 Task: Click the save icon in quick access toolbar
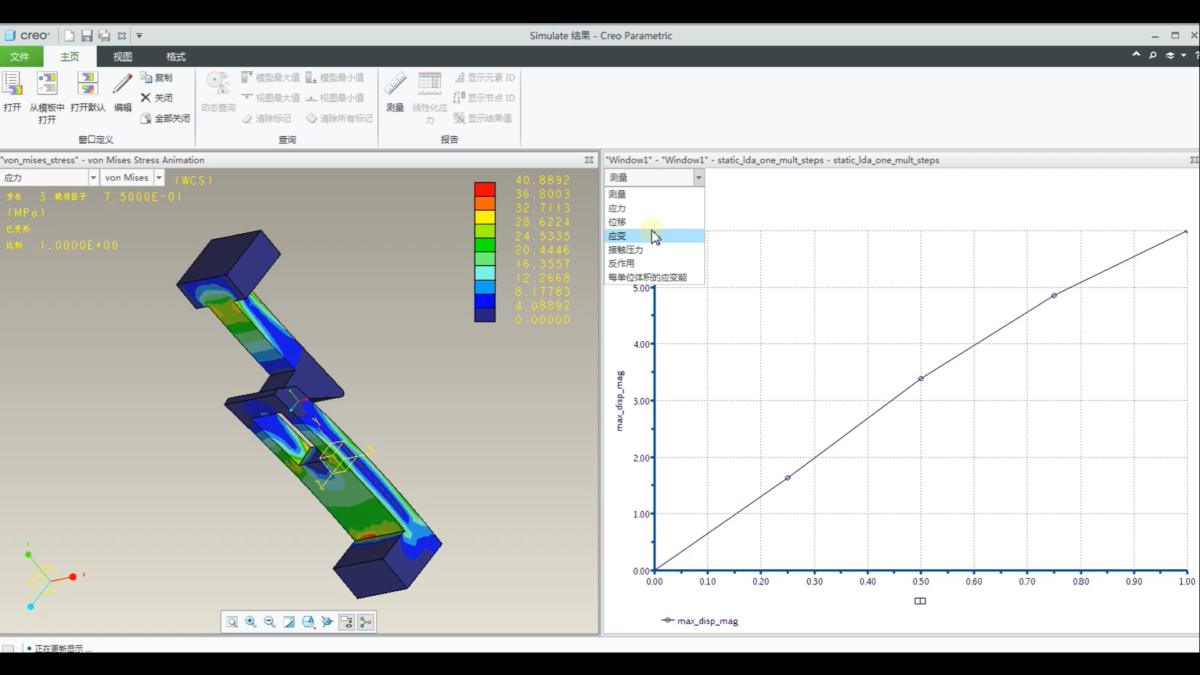tap(87, 36)
